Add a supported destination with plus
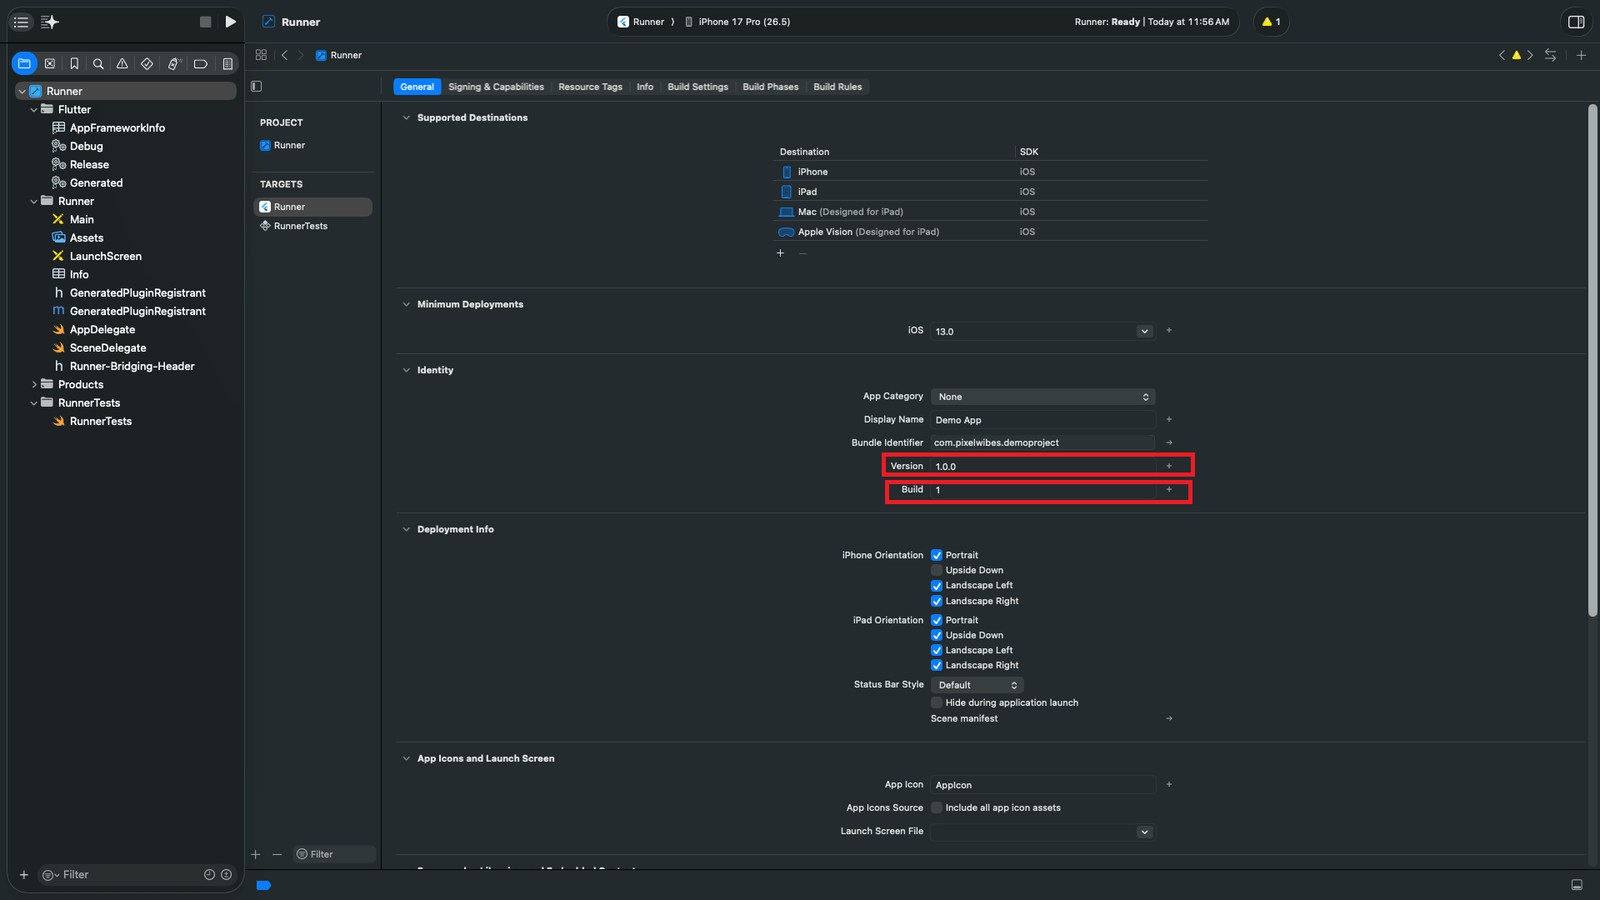Viewport: 1600px width, 900px height. (x=780, y=253)
